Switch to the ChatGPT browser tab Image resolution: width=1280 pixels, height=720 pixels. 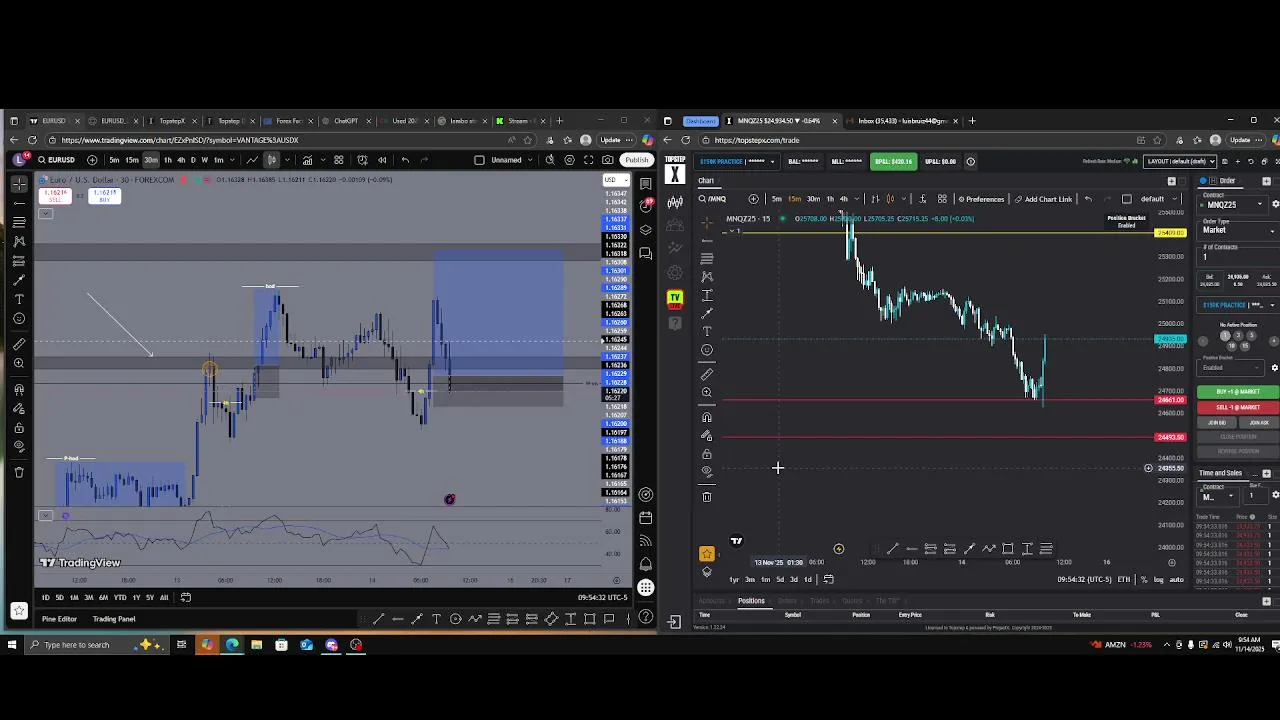(344, 121)
